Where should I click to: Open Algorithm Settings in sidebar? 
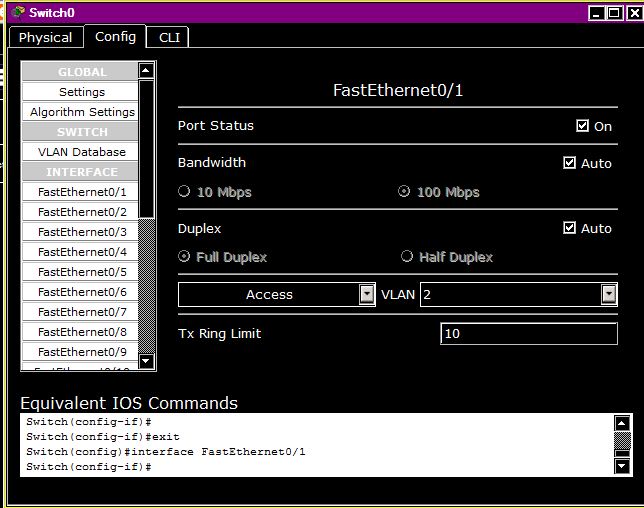pyautogui.click(x=80, y=112)
